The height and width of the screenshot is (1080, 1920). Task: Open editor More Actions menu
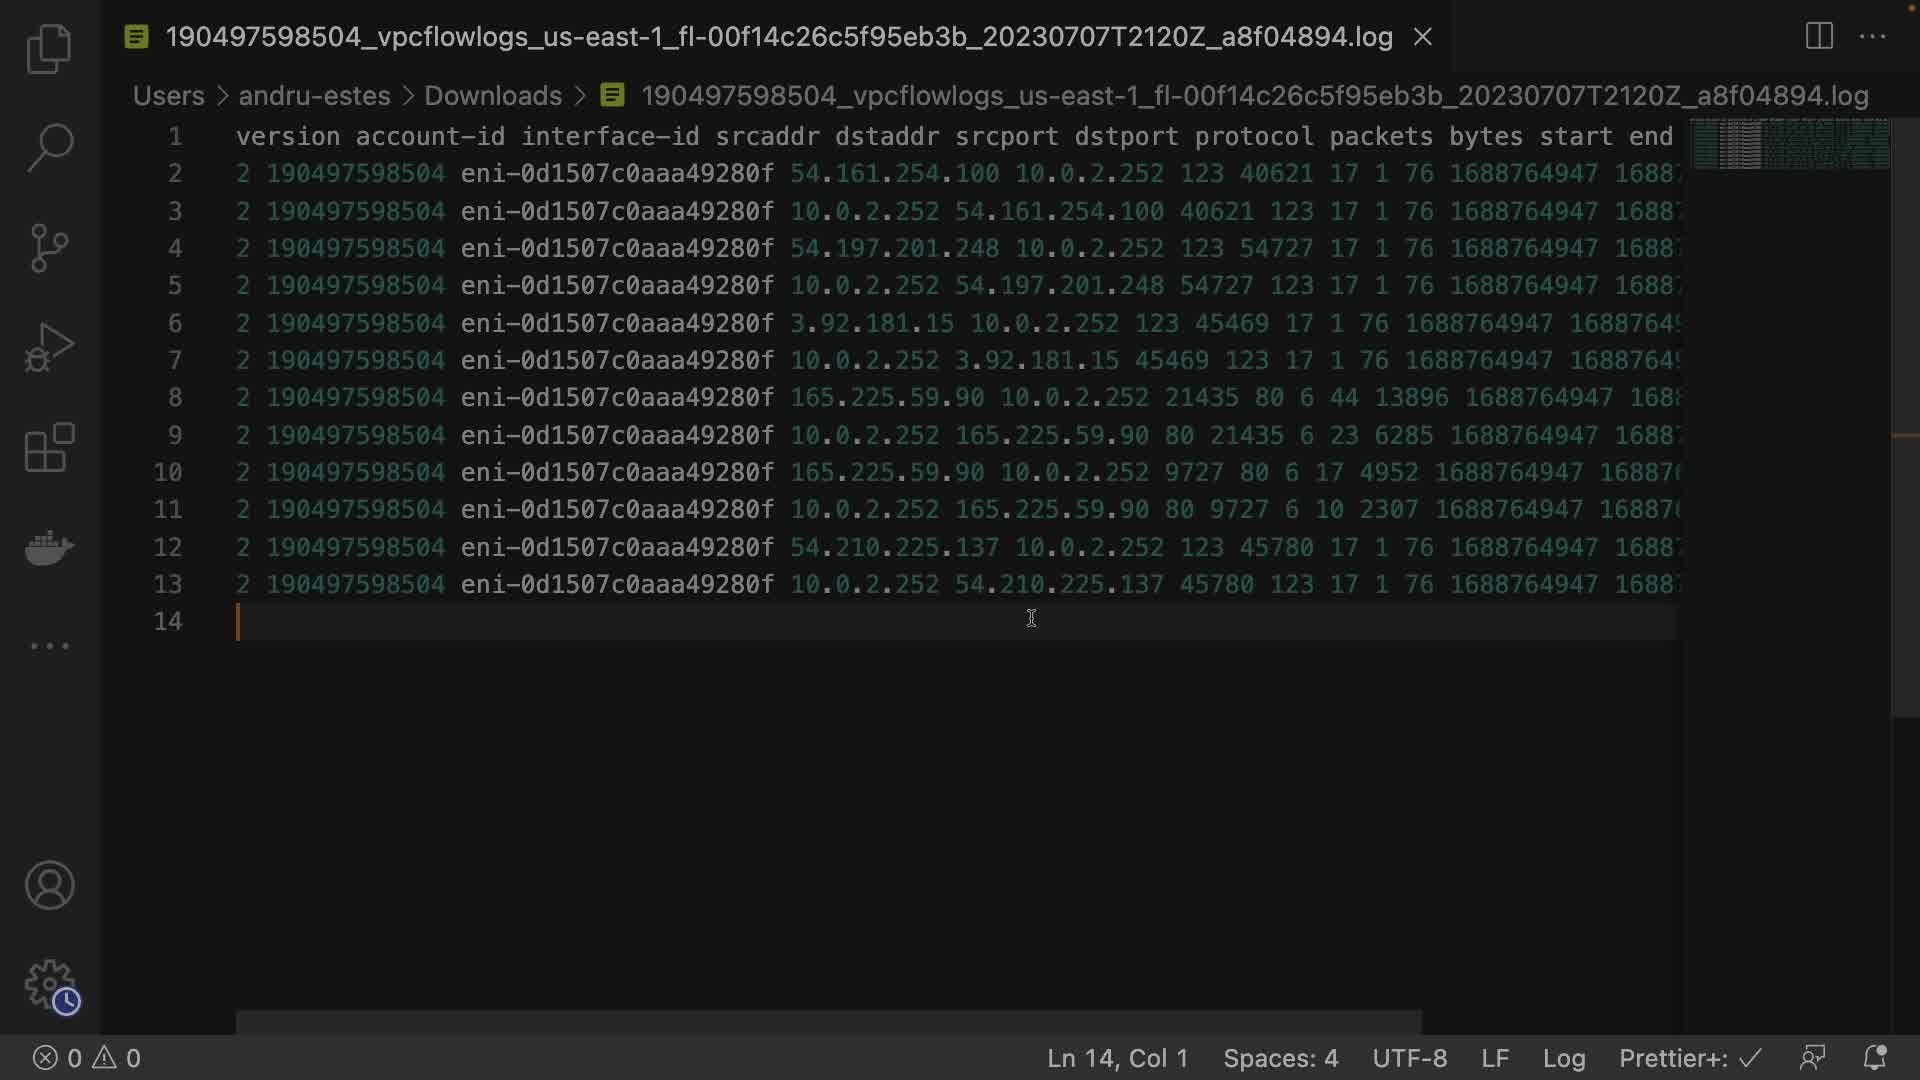click(x=1872, y=37)
